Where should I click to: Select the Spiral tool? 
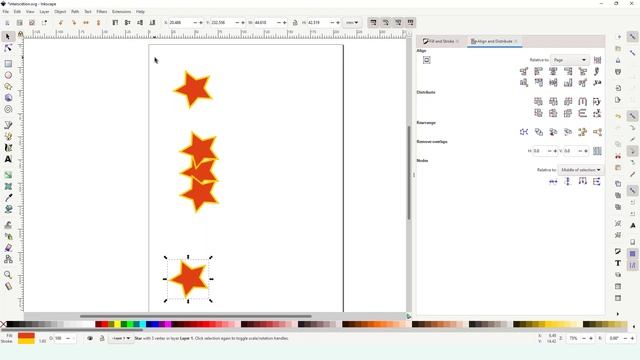pyautogui.click(x=8, y=109)
